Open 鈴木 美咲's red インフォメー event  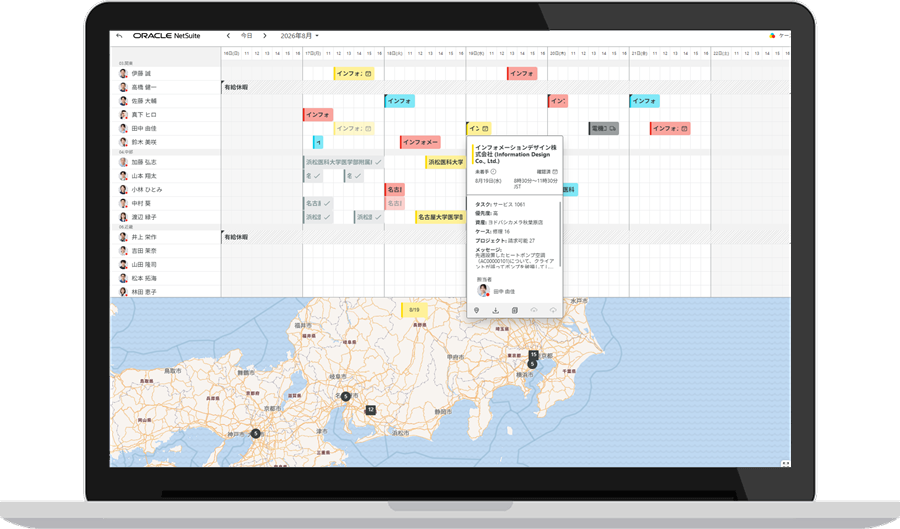420,142
